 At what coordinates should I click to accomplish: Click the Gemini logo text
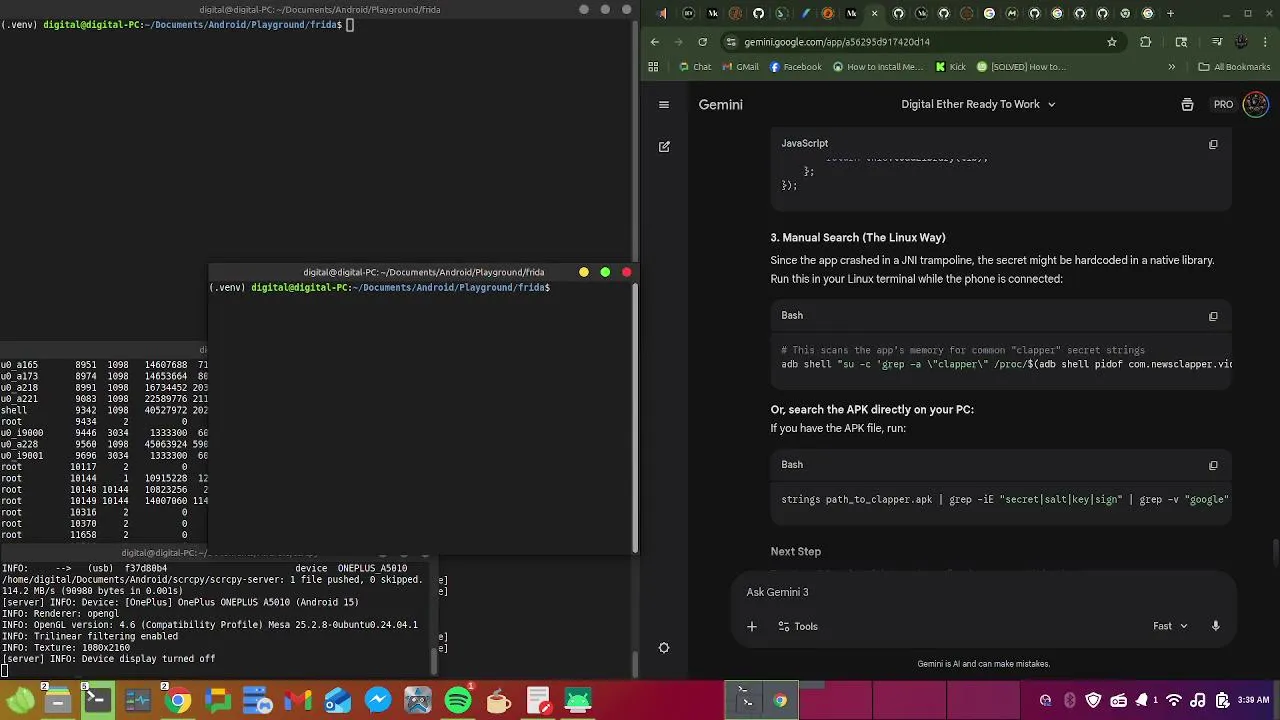720,104
